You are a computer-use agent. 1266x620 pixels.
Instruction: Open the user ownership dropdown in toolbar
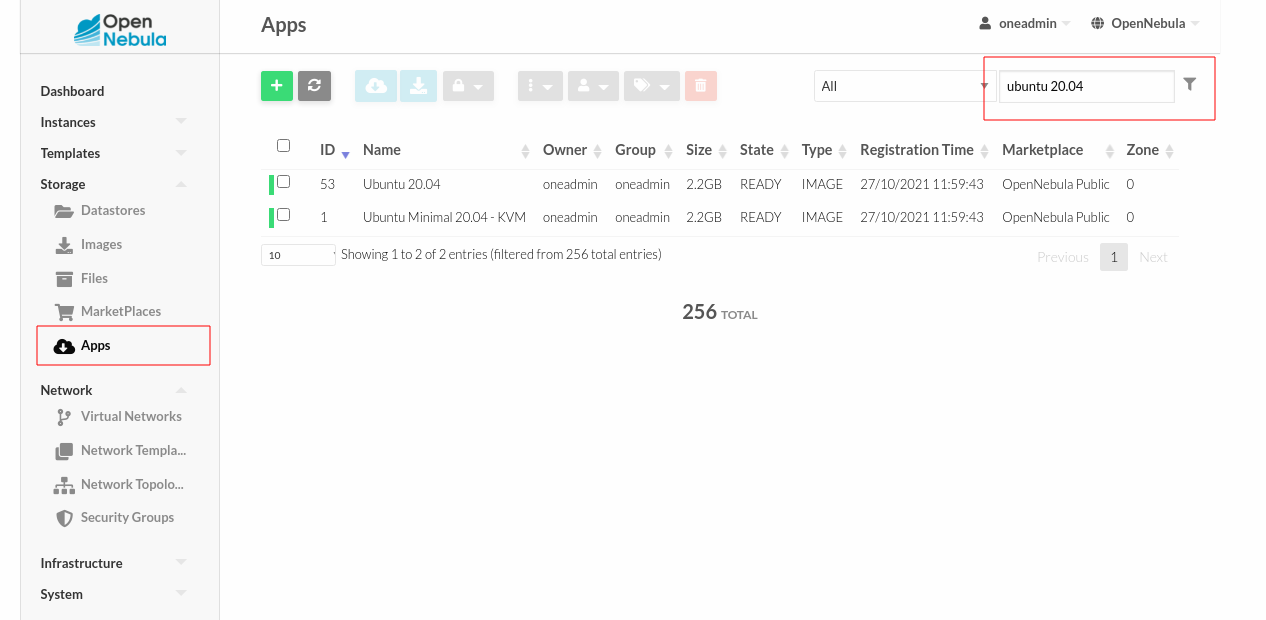pyautogui.click(x=593, y=86)
